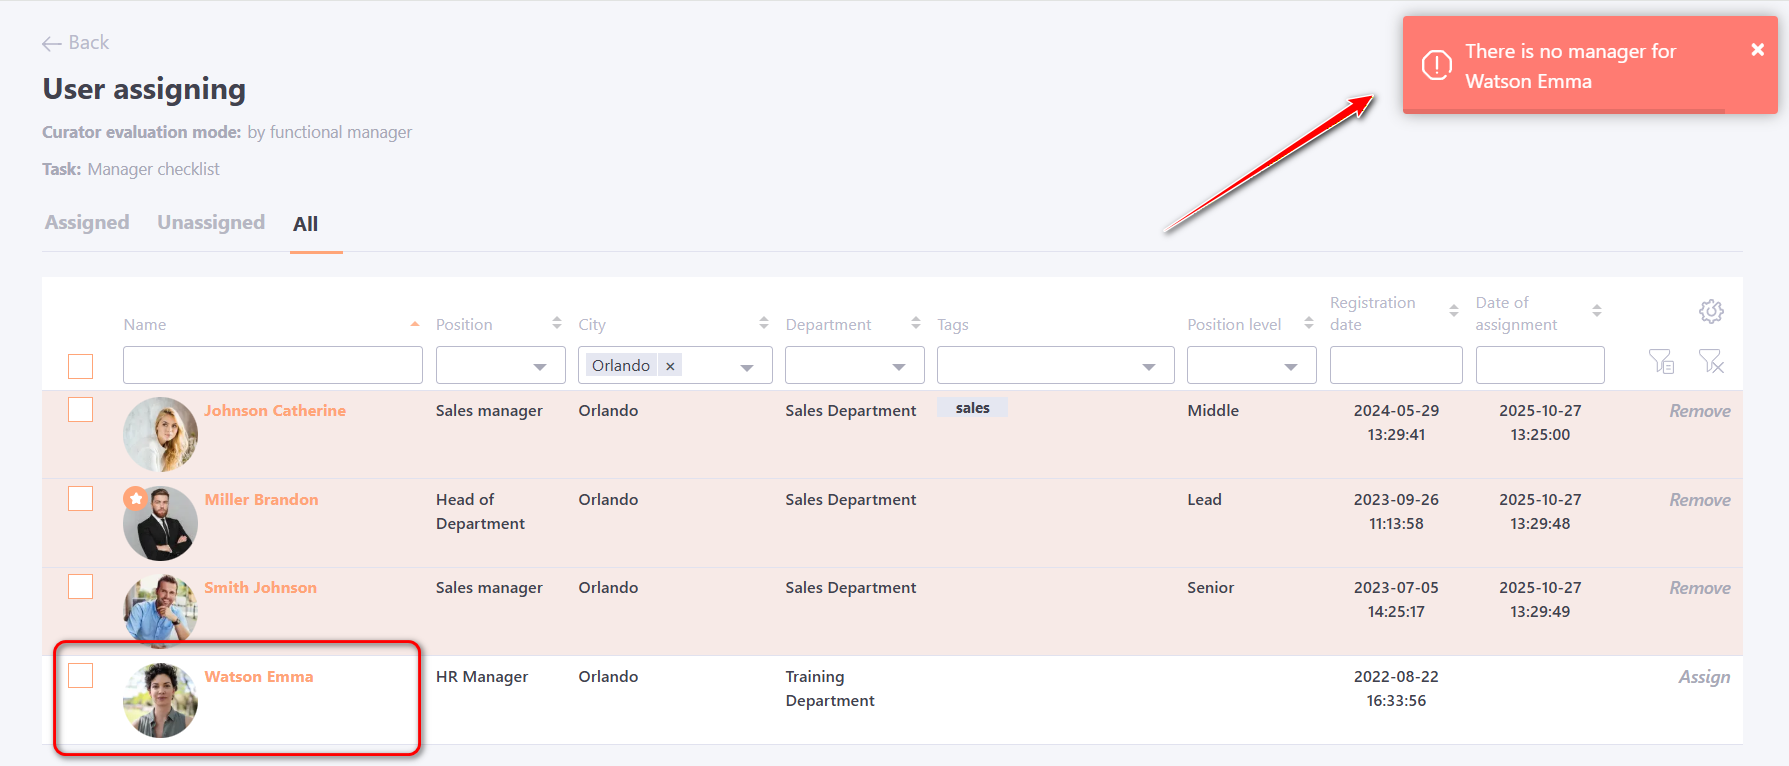Click the Back arrow icon
The image size is (1789, 766).
[52, 43]
